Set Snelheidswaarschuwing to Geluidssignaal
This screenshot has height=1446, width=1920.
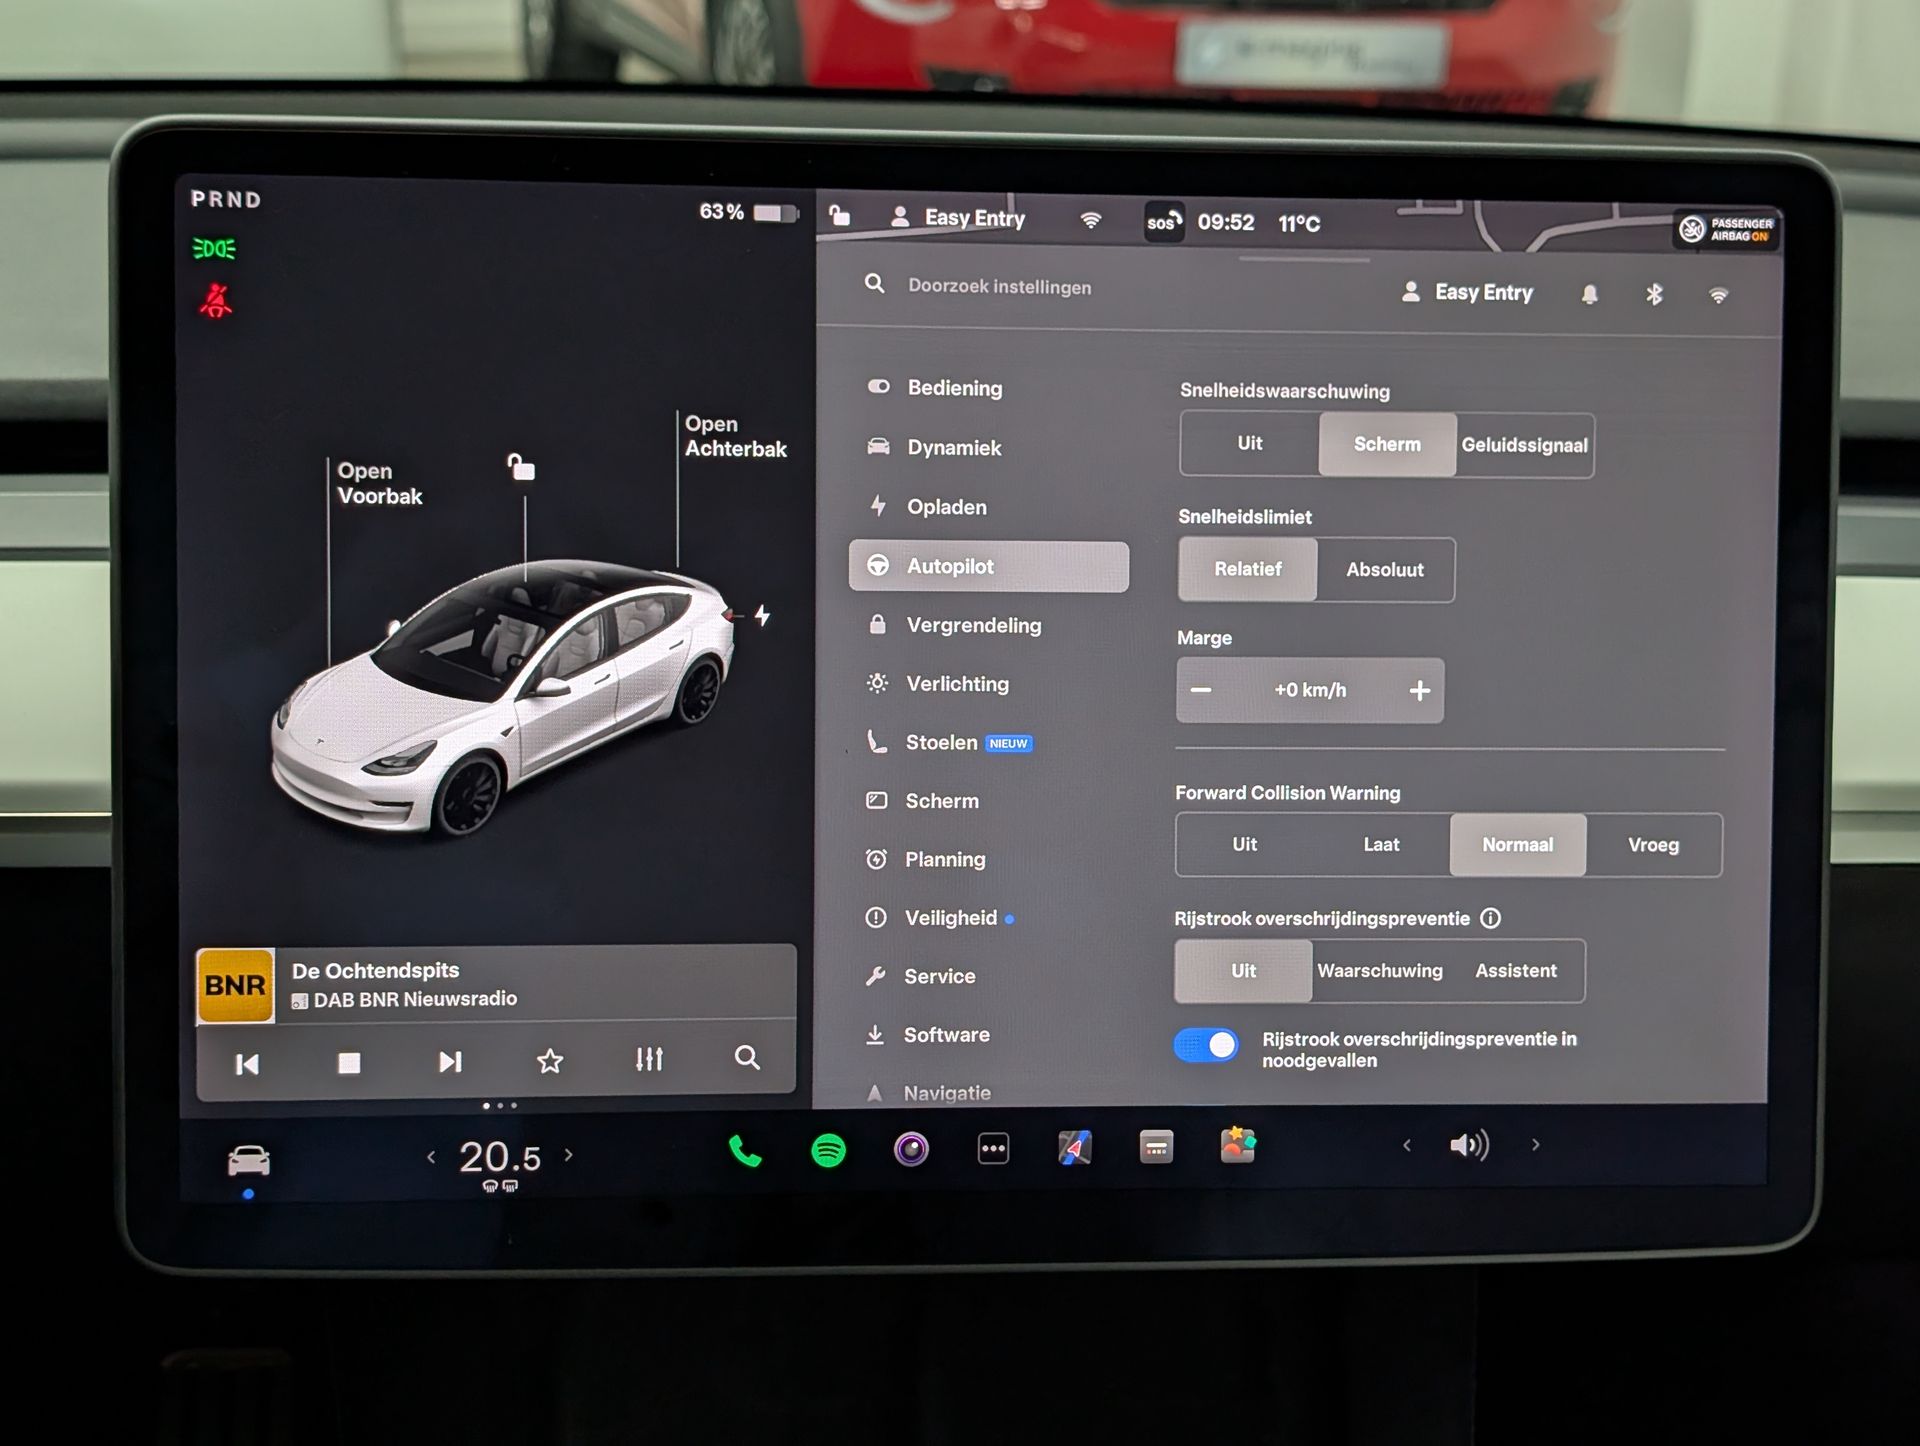coord(1524,446)
